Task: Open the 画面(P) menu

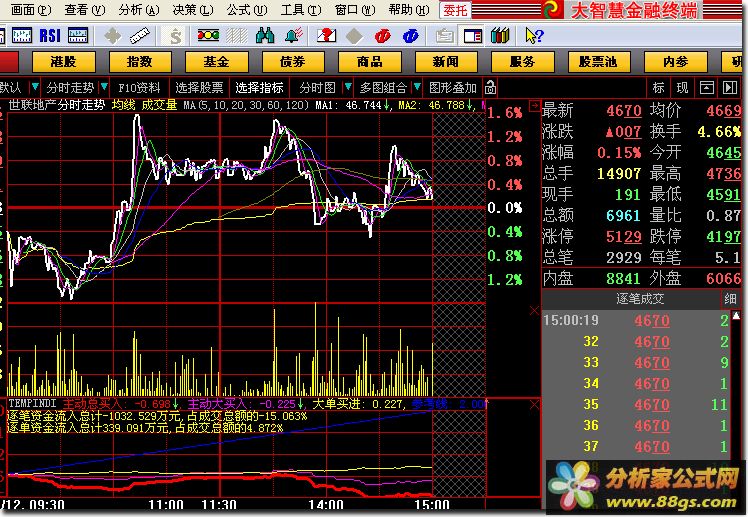Action: (x=31, y=10)
